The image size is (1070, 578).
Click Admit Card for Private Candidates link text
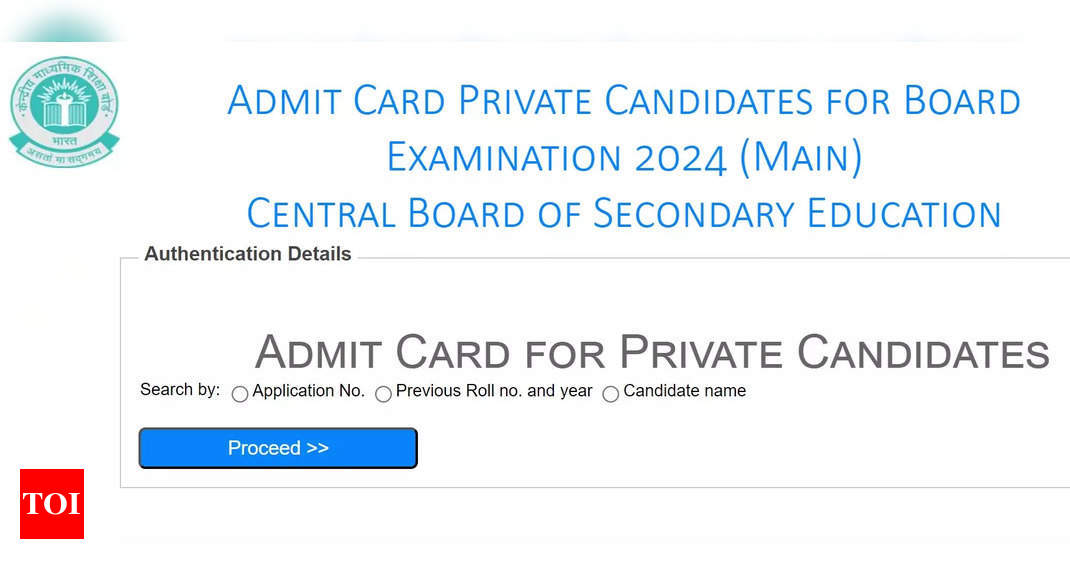[x=652, y=352]
